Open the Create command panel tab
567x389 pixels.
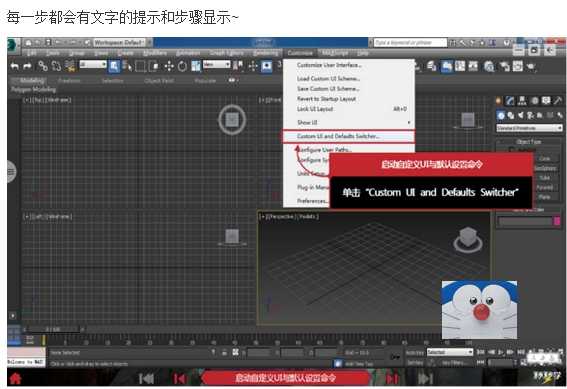click(x=498, y=101)
